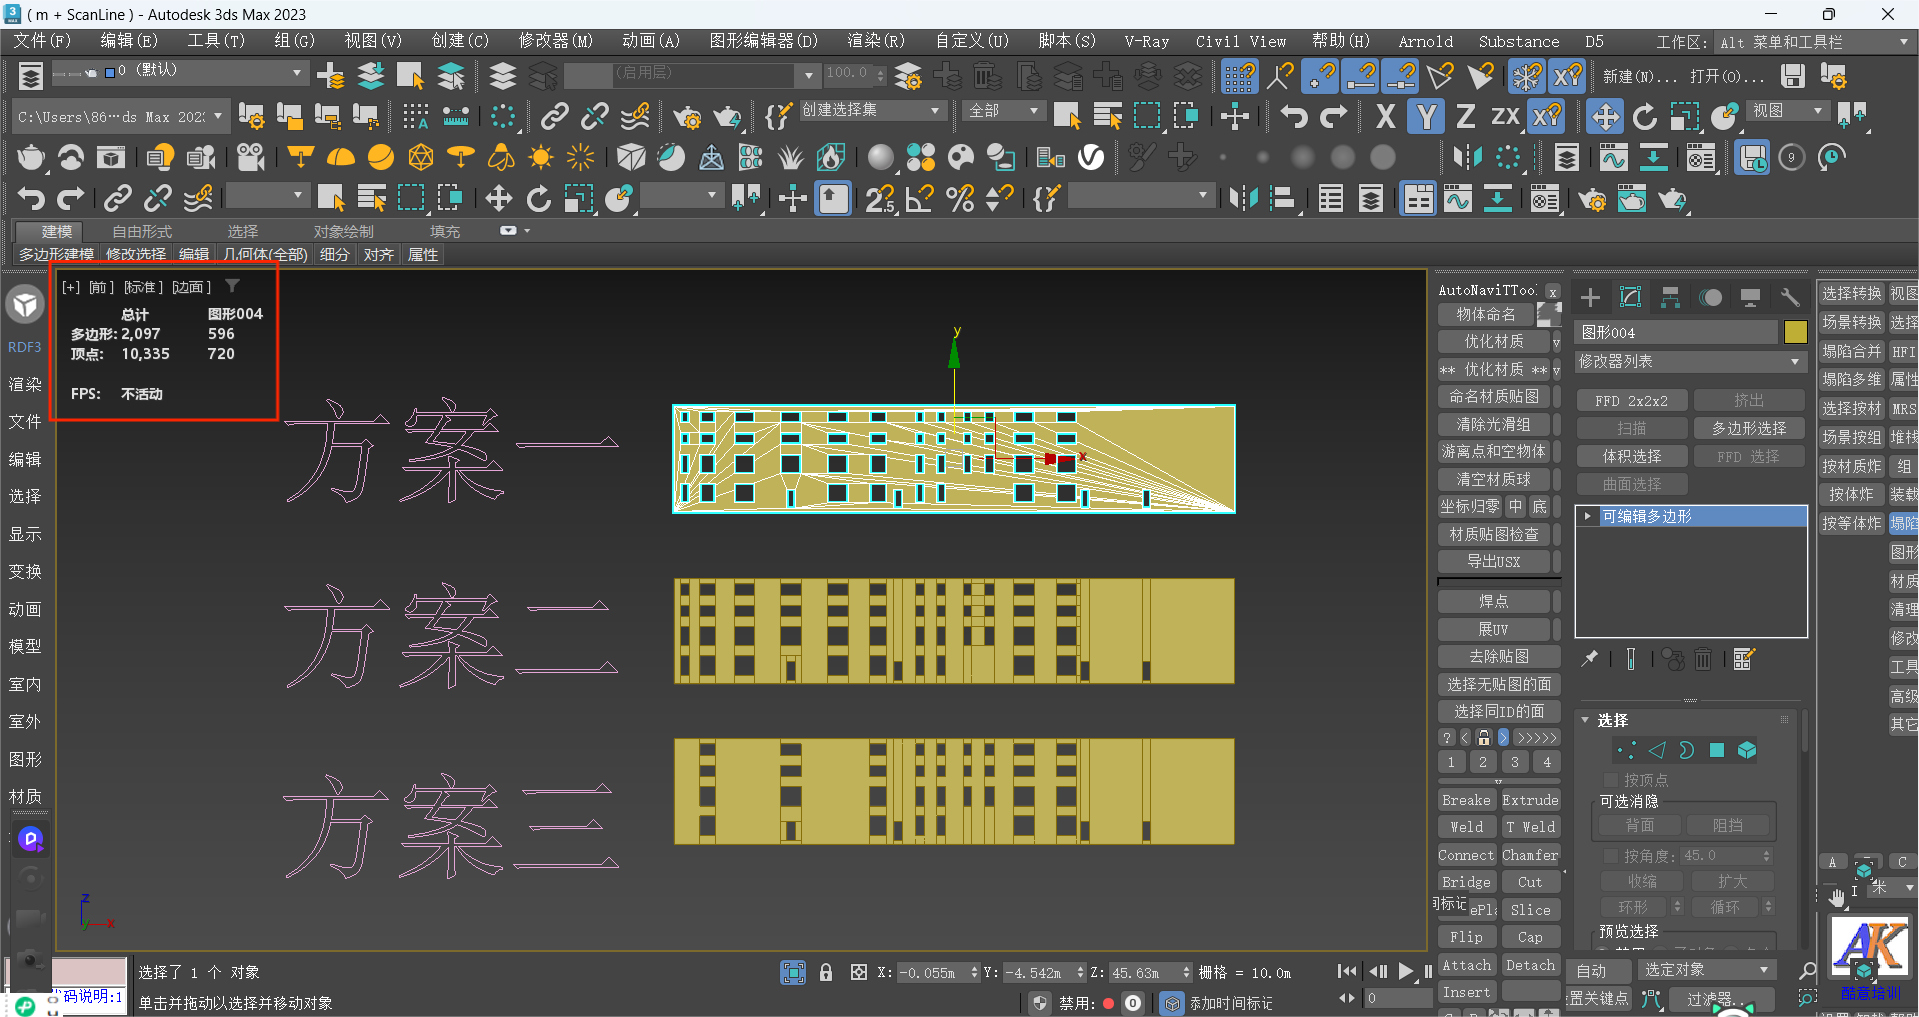The width and height of the screenshot is (1919, 1017).
Task: Open the 修改器(M) menu
Action: point(556,41)
